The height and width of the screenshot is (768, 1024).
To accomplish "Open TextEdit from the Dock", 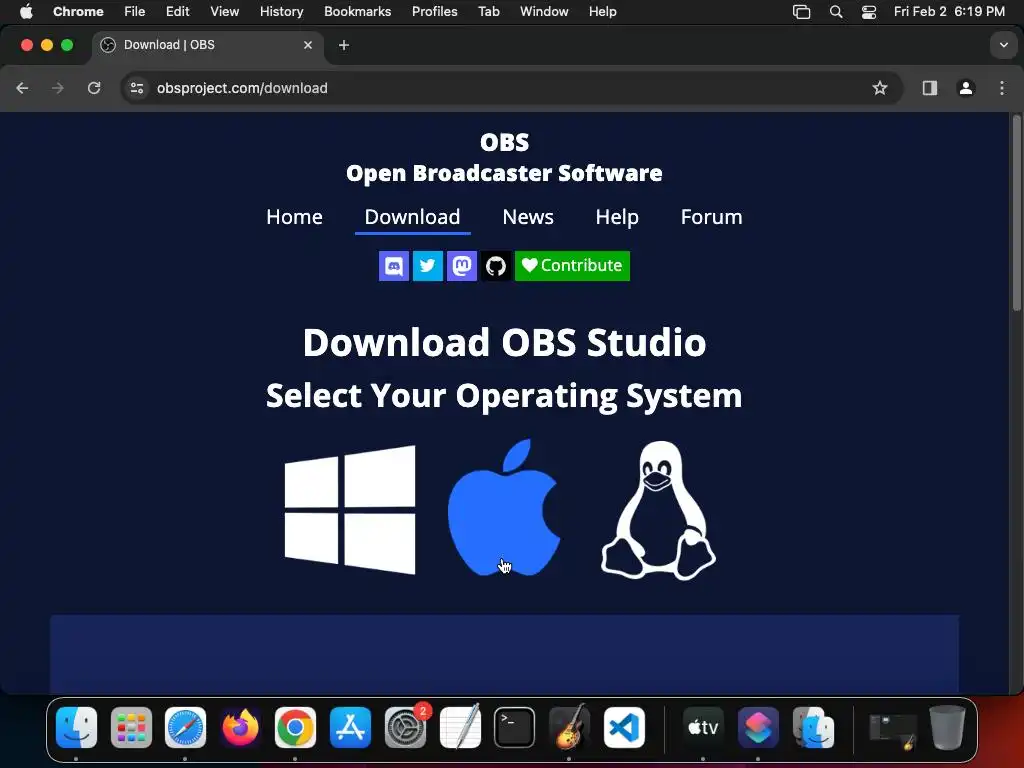I will click(460, 727).
